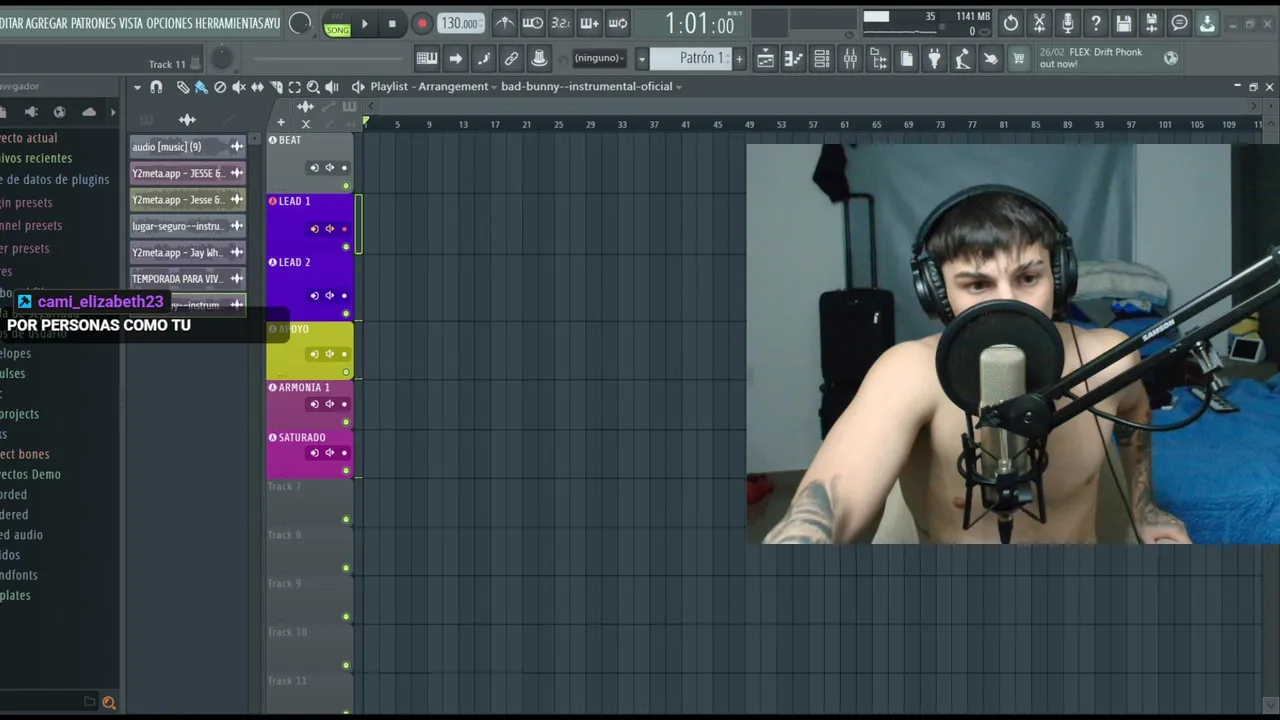Select the playlist pencil draw tool
The image size is (1280, 720).
(x=183, y=87)
